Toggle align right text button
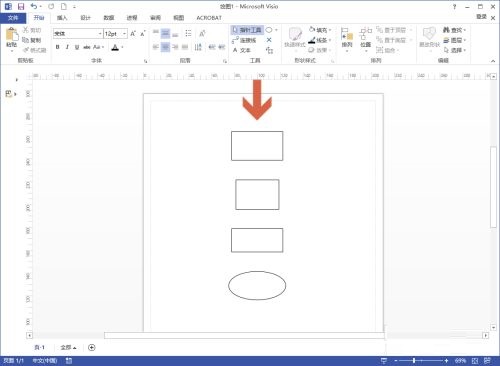 click(175, 47)
